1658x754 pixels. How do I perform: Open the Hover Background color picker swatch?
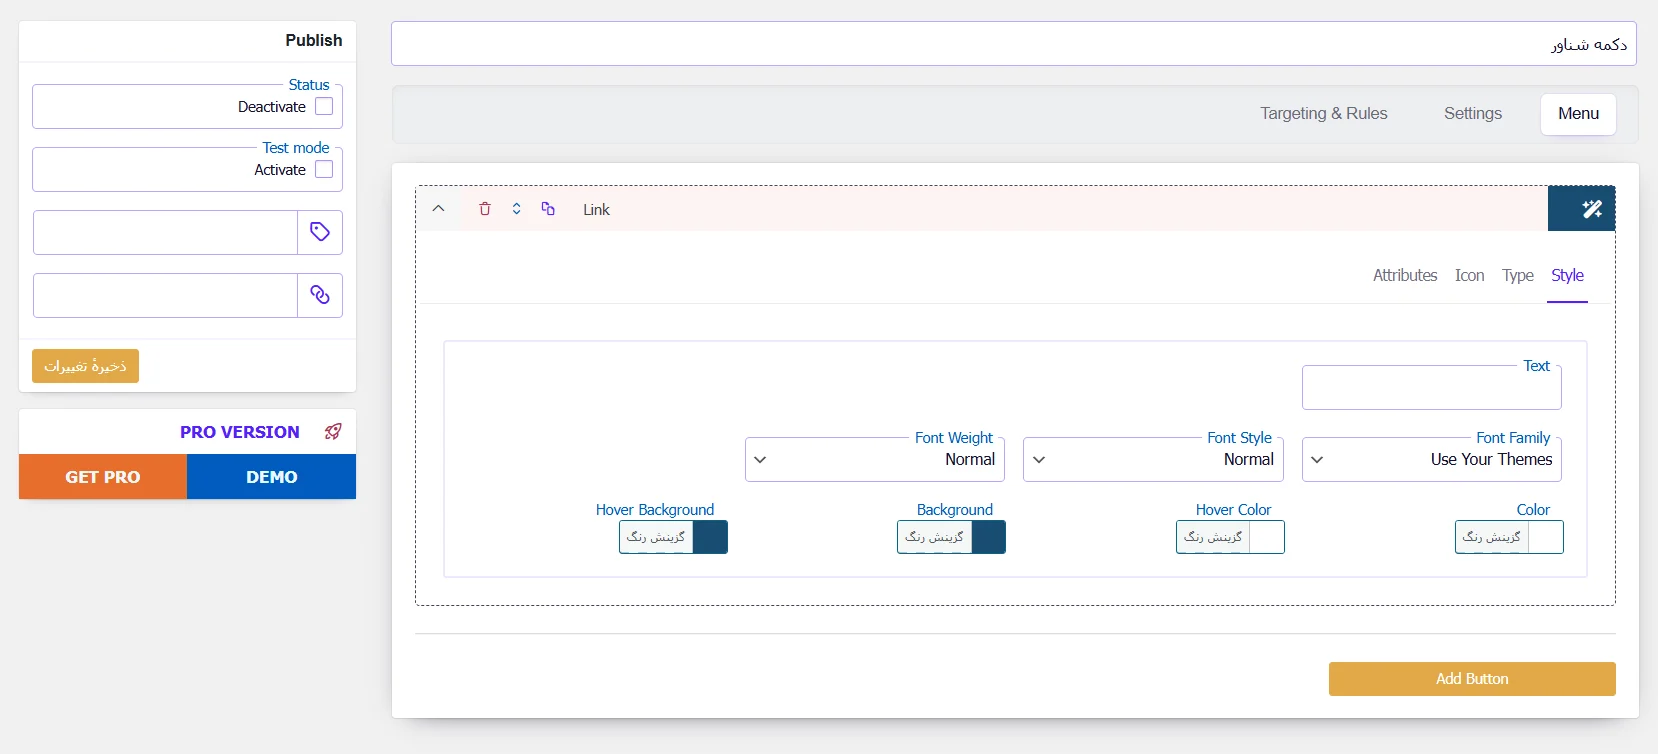[710, 537]
